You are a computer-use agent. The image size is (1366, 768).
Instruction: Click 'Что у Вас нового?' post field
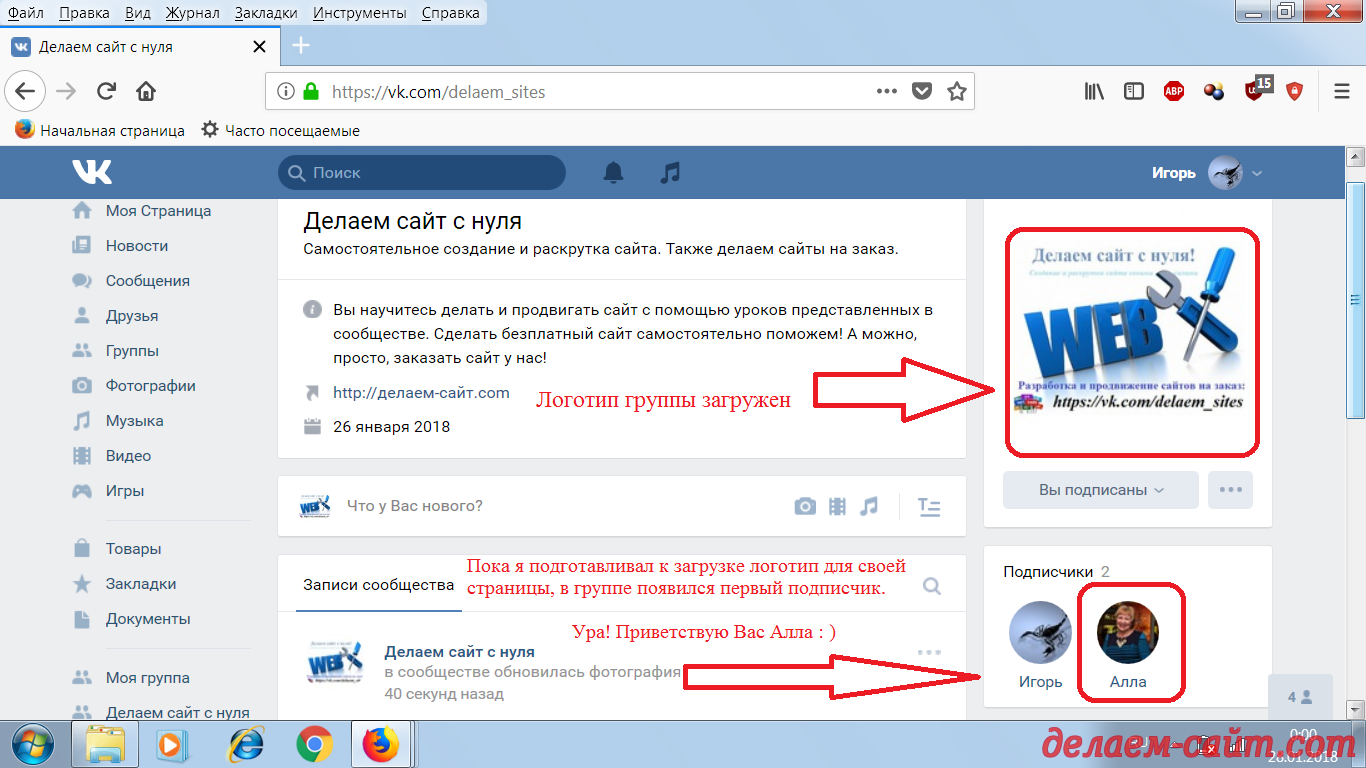coord(415,506)
